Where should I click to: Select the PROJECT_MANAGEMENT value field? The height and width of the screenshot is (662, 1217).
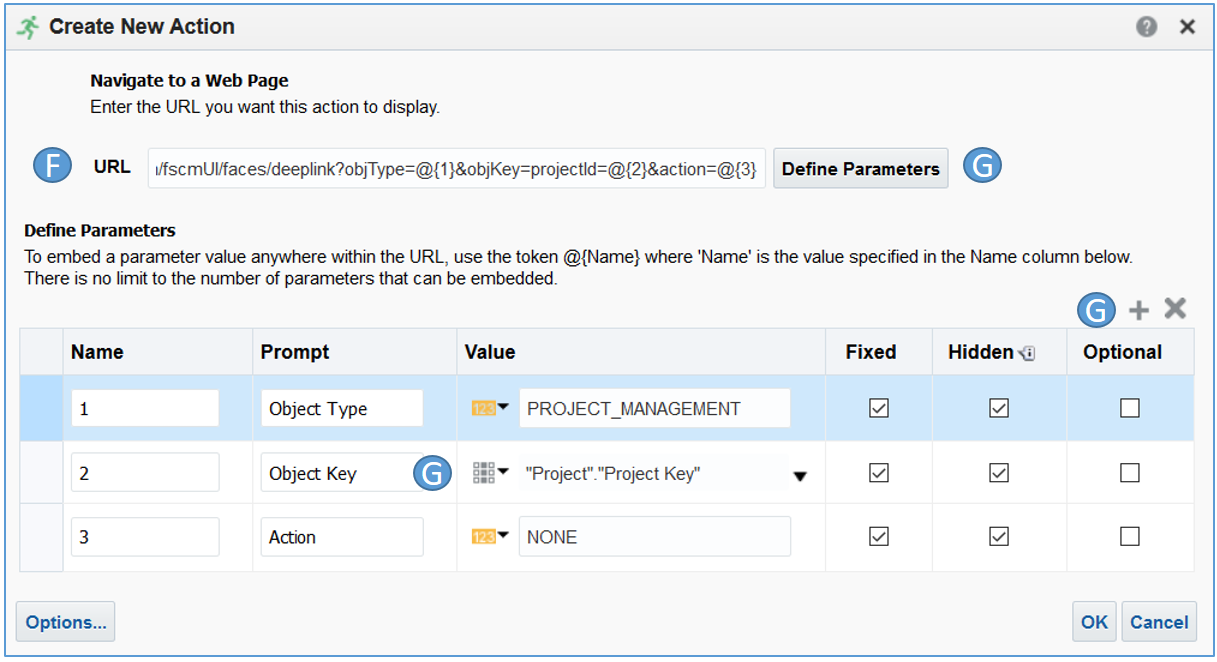[x=654, y=408]
